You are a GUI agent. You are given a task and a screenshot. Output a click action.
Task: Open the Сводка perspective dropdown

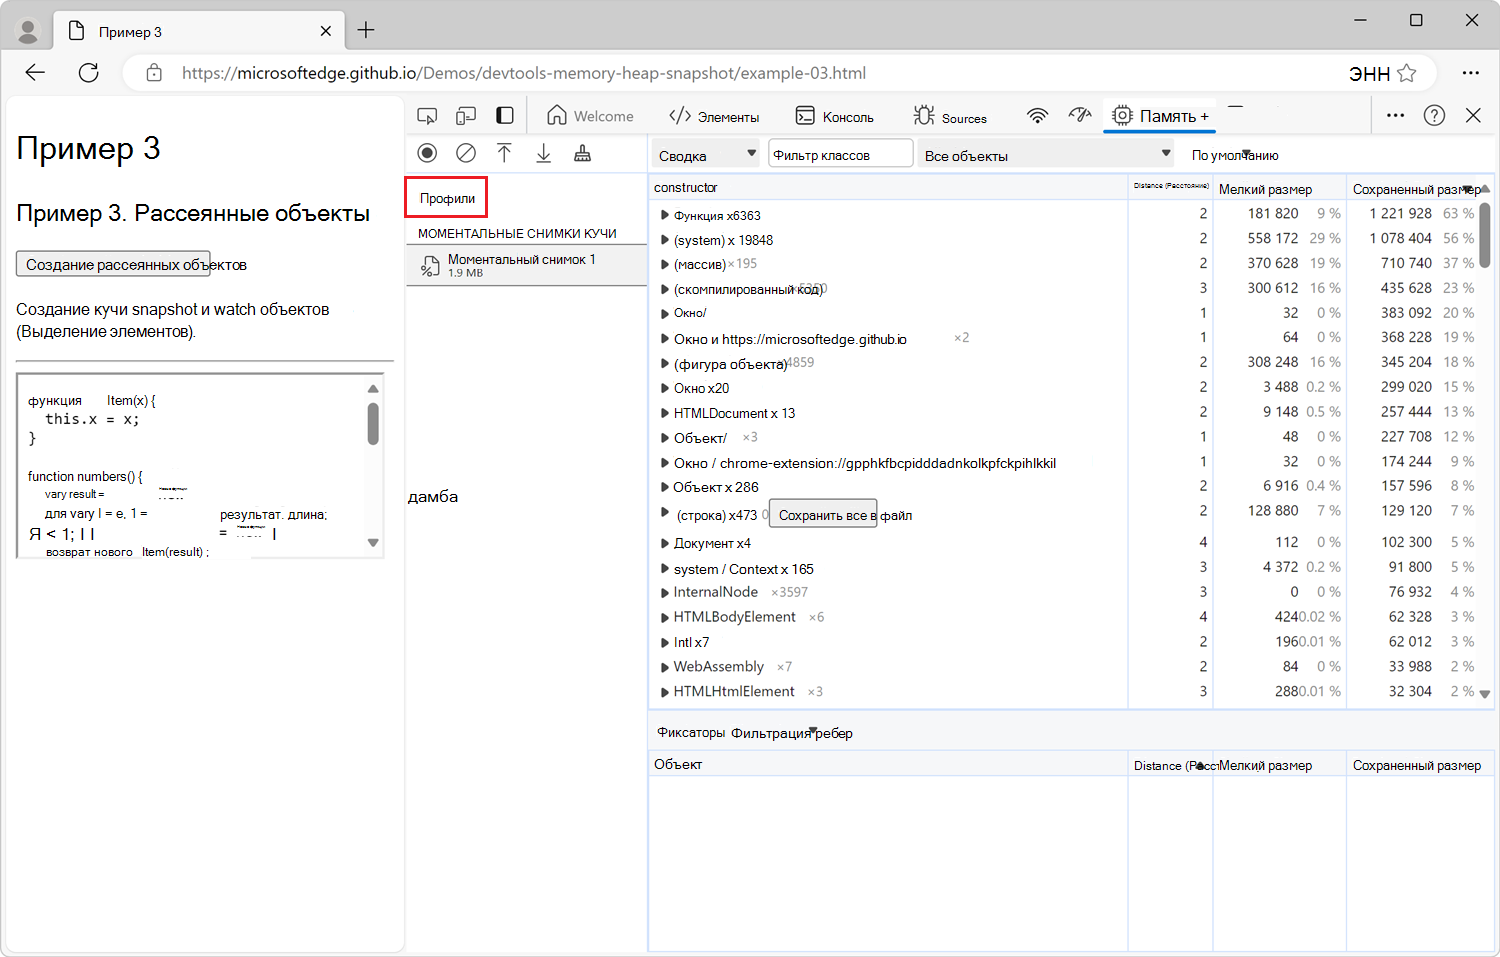pyautogui.click(x=707, y=155)
